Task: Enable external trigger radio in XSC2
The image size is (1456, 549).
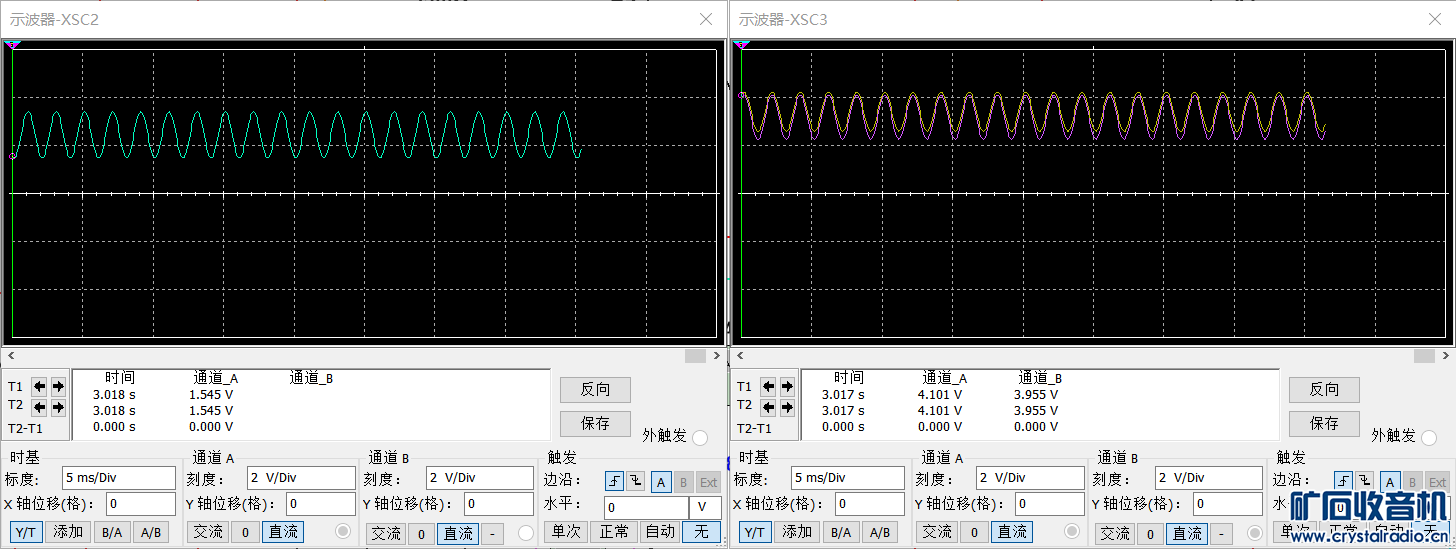Action: 700,437
